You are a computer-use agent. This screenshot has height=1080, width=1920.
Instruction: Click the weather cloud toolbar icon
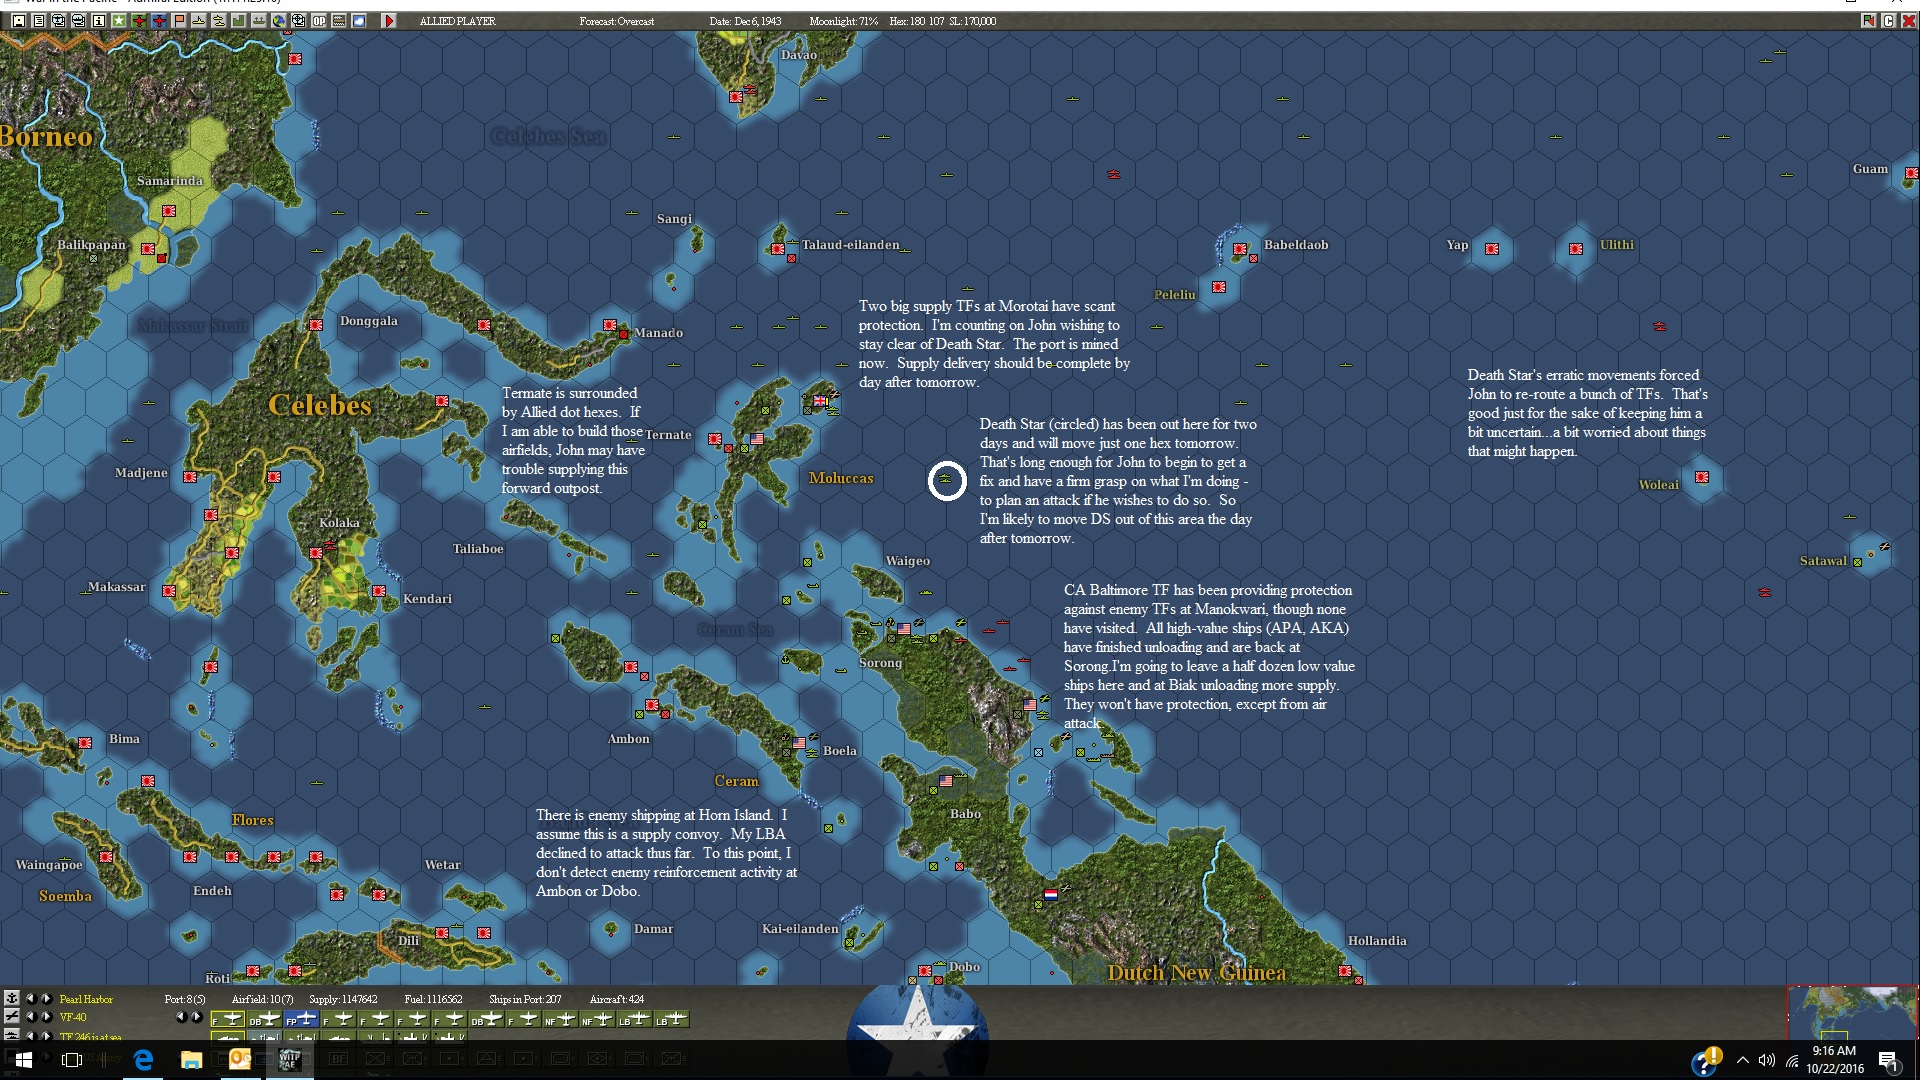(x=358, y=20)
